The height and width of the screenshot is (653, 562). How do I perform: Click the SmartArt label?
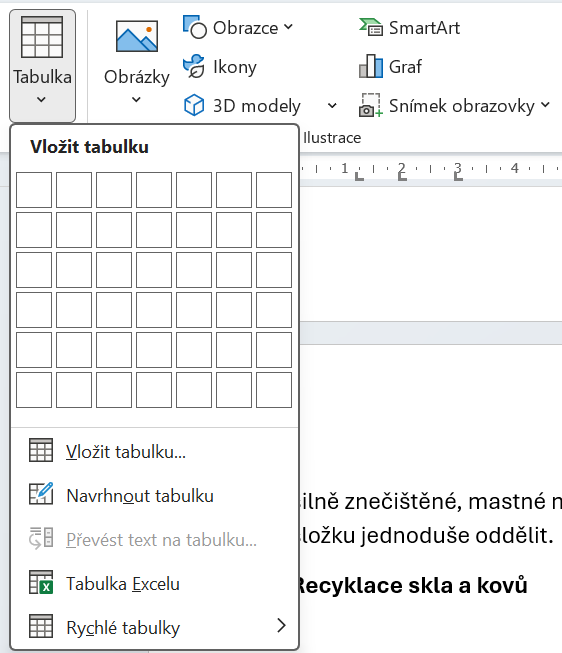[425, 28]
